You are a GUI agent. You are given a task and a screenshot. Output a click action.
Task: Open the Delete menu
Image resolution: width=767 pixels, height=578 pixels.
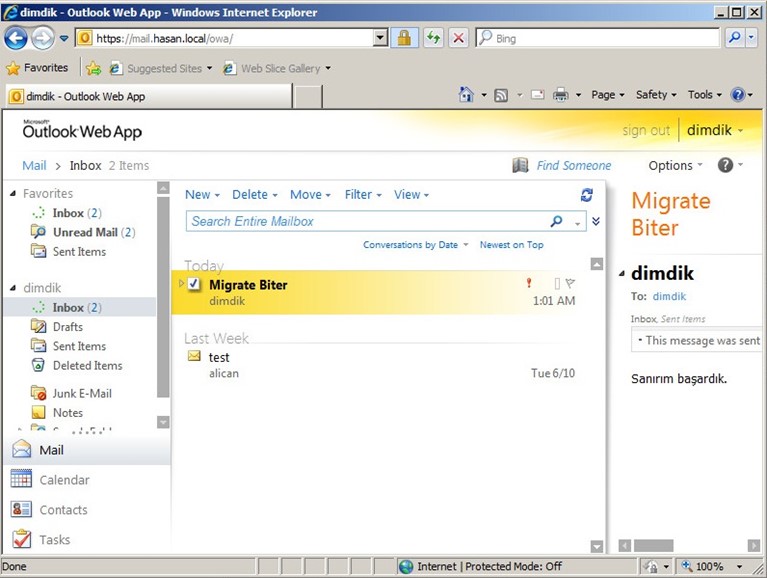tap(255, 195)
